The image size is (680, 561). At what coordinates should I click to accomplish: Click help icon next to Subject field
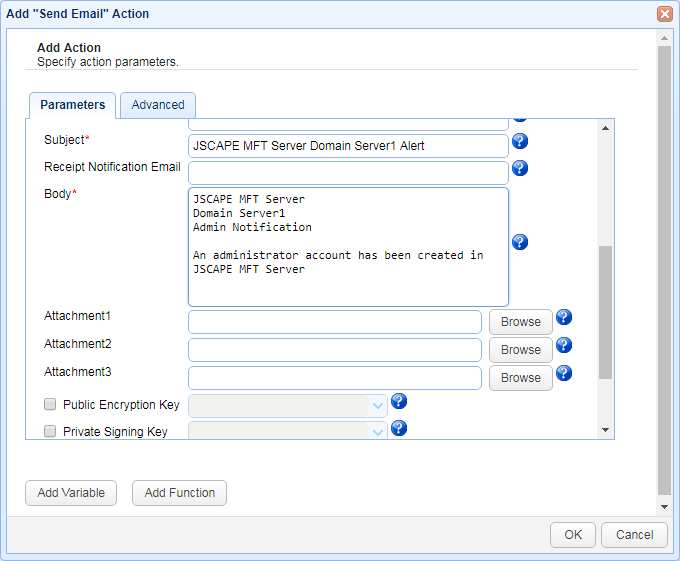coord(520,141)
